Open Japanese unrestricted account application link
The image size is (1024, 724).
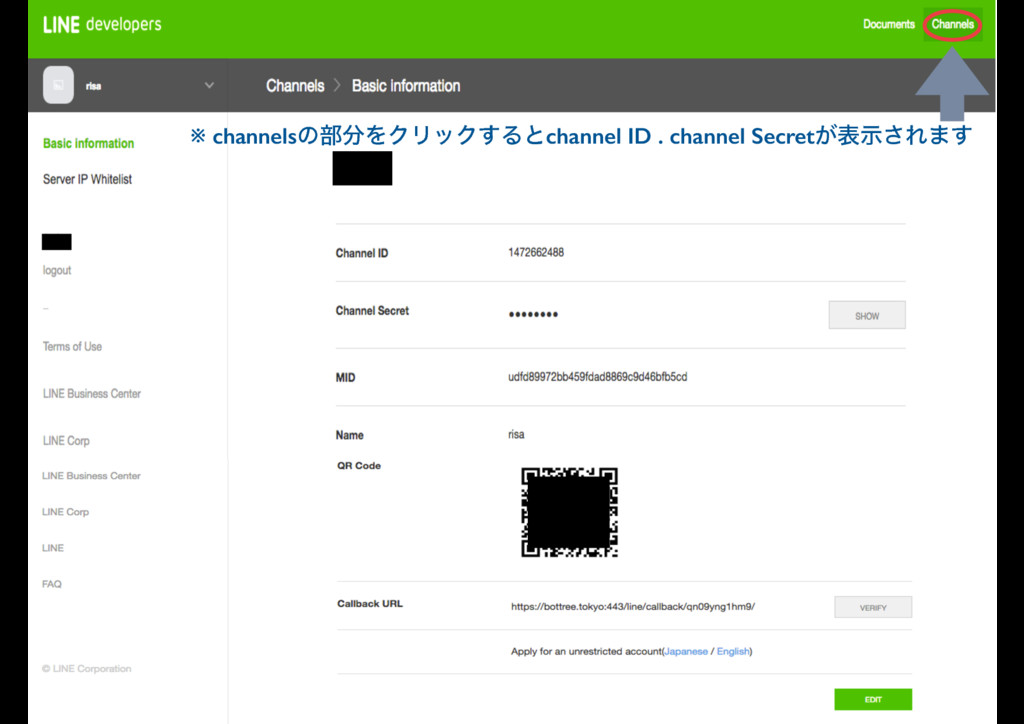[x=686, y=651]
